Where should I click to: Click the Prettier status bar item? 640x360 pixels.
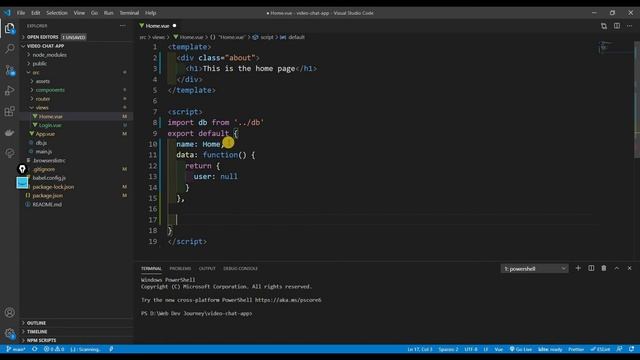click(x=576, y=349)
